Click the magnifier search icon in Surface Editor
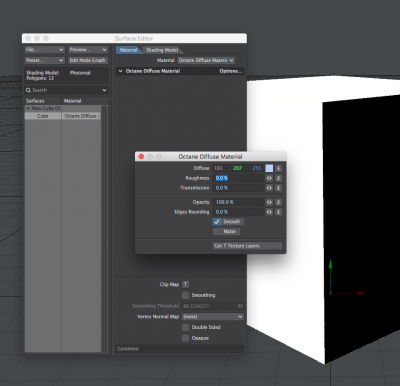This screenshot has width=400, height=386. [28, 90]
